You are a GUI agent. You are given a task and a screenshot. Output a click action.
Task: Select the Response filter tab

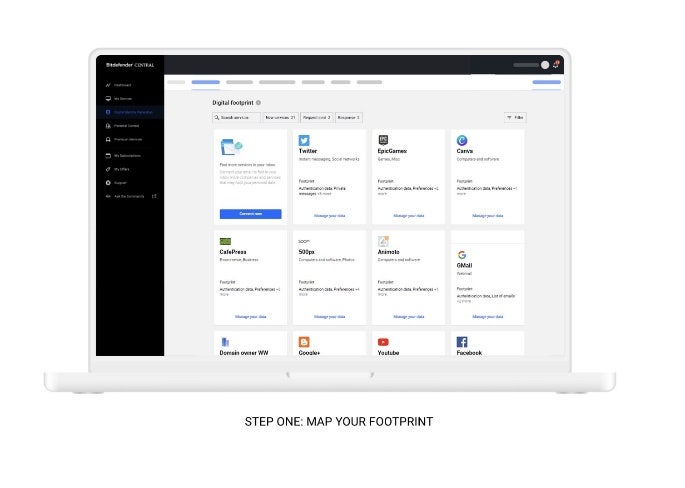(348, 117)
